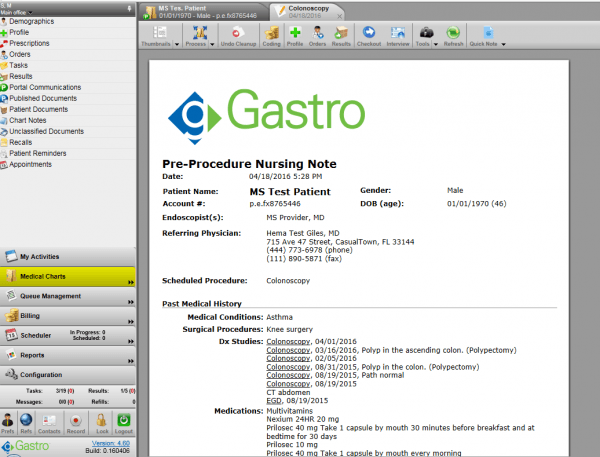This screenshot has width=600, height=457.
Task: Switch to the MS Test Patient tab
Action: coord(203,12)
